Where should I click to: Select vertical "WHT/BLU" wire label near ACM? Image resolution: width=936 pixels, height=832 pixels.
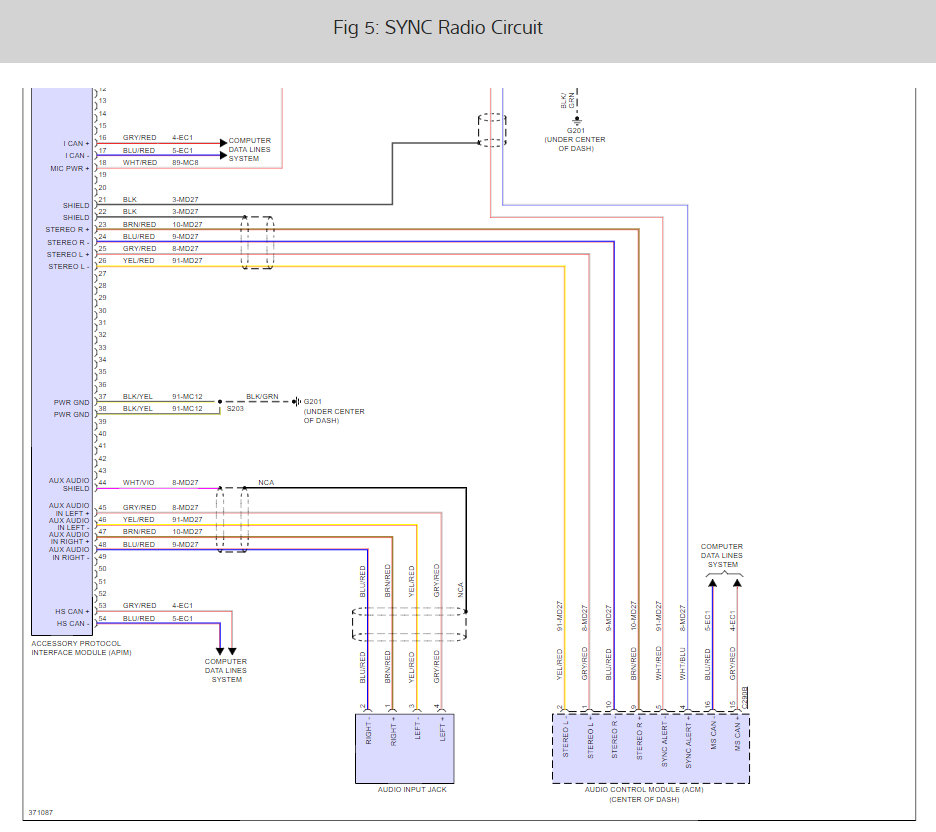click(682, 664)
